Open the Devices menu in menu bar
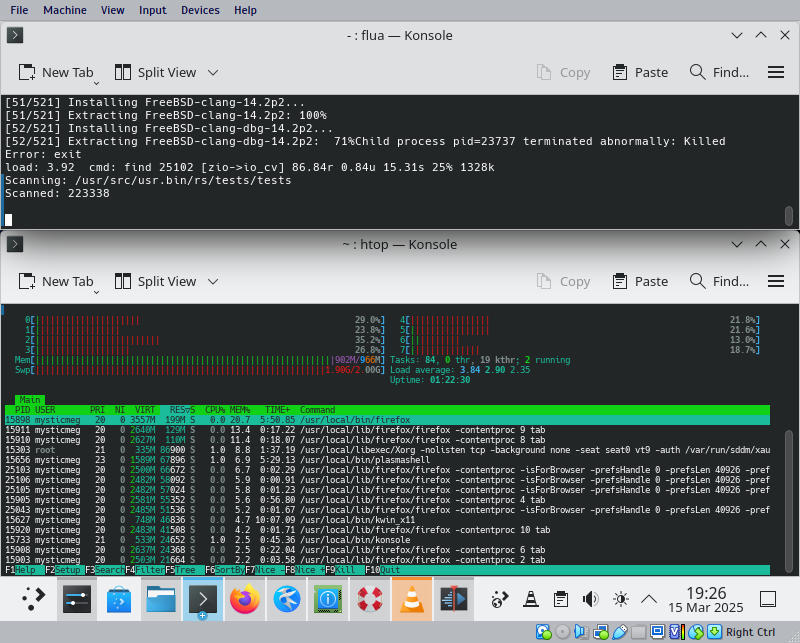The height and width of the screenshot is (643, 800). [x=200, y=10]
